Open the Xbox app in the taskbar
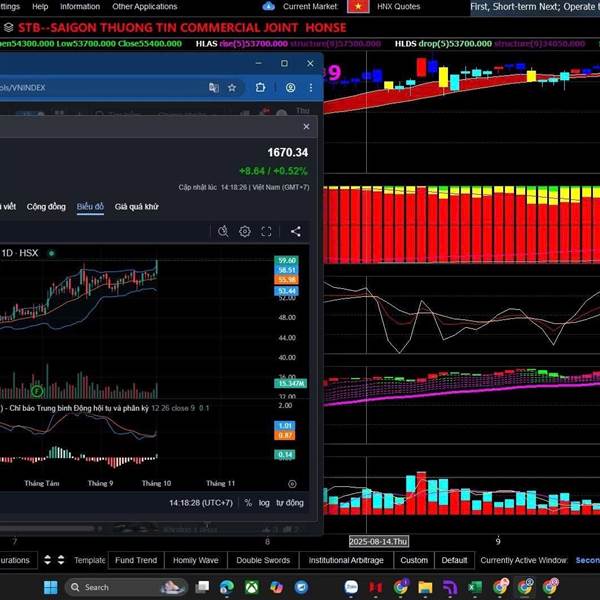The image size is (600, 600). click(251, 587)
